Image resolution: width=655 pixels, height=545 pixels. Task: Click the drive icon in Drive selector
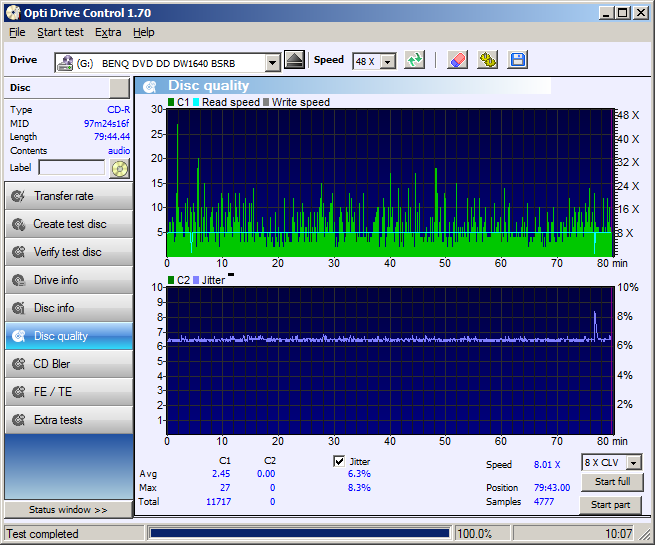click(x=65, y=63)
